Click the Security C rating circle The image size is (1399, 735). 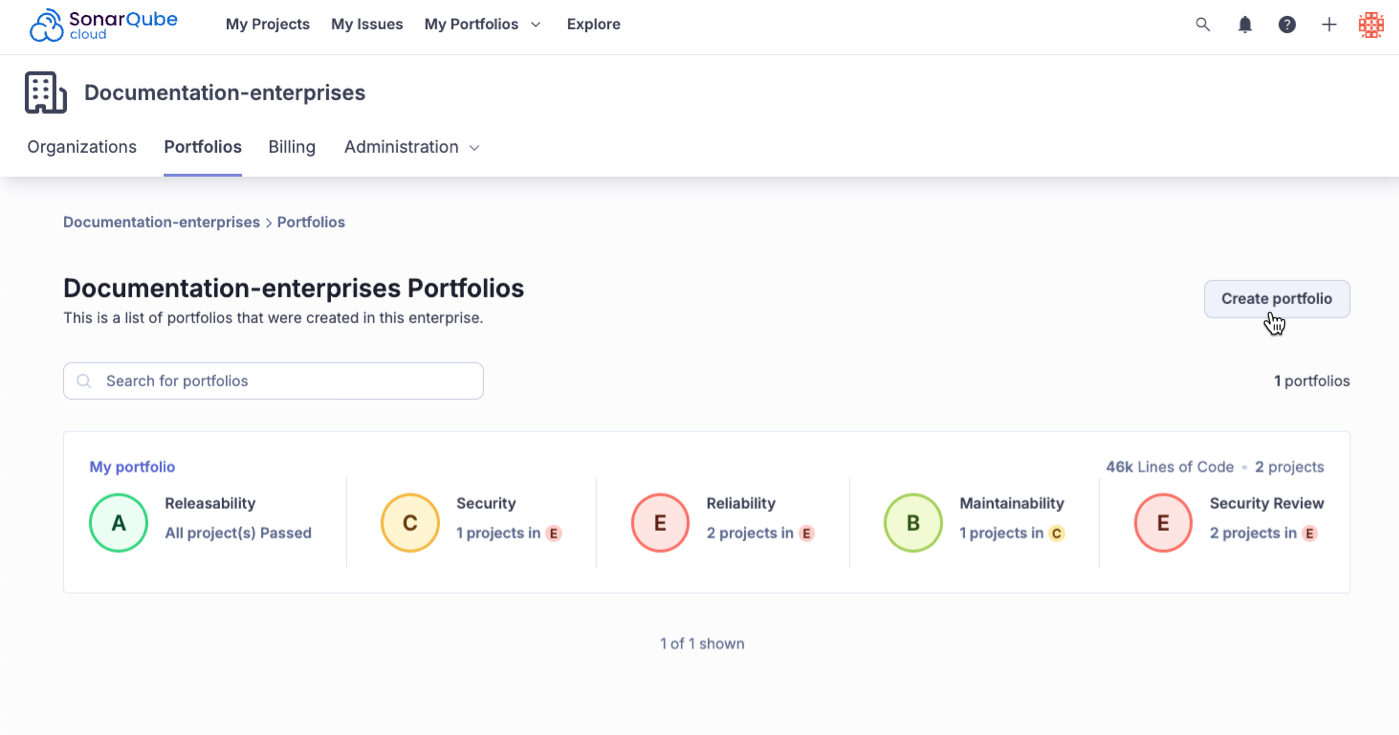(410, 523)
